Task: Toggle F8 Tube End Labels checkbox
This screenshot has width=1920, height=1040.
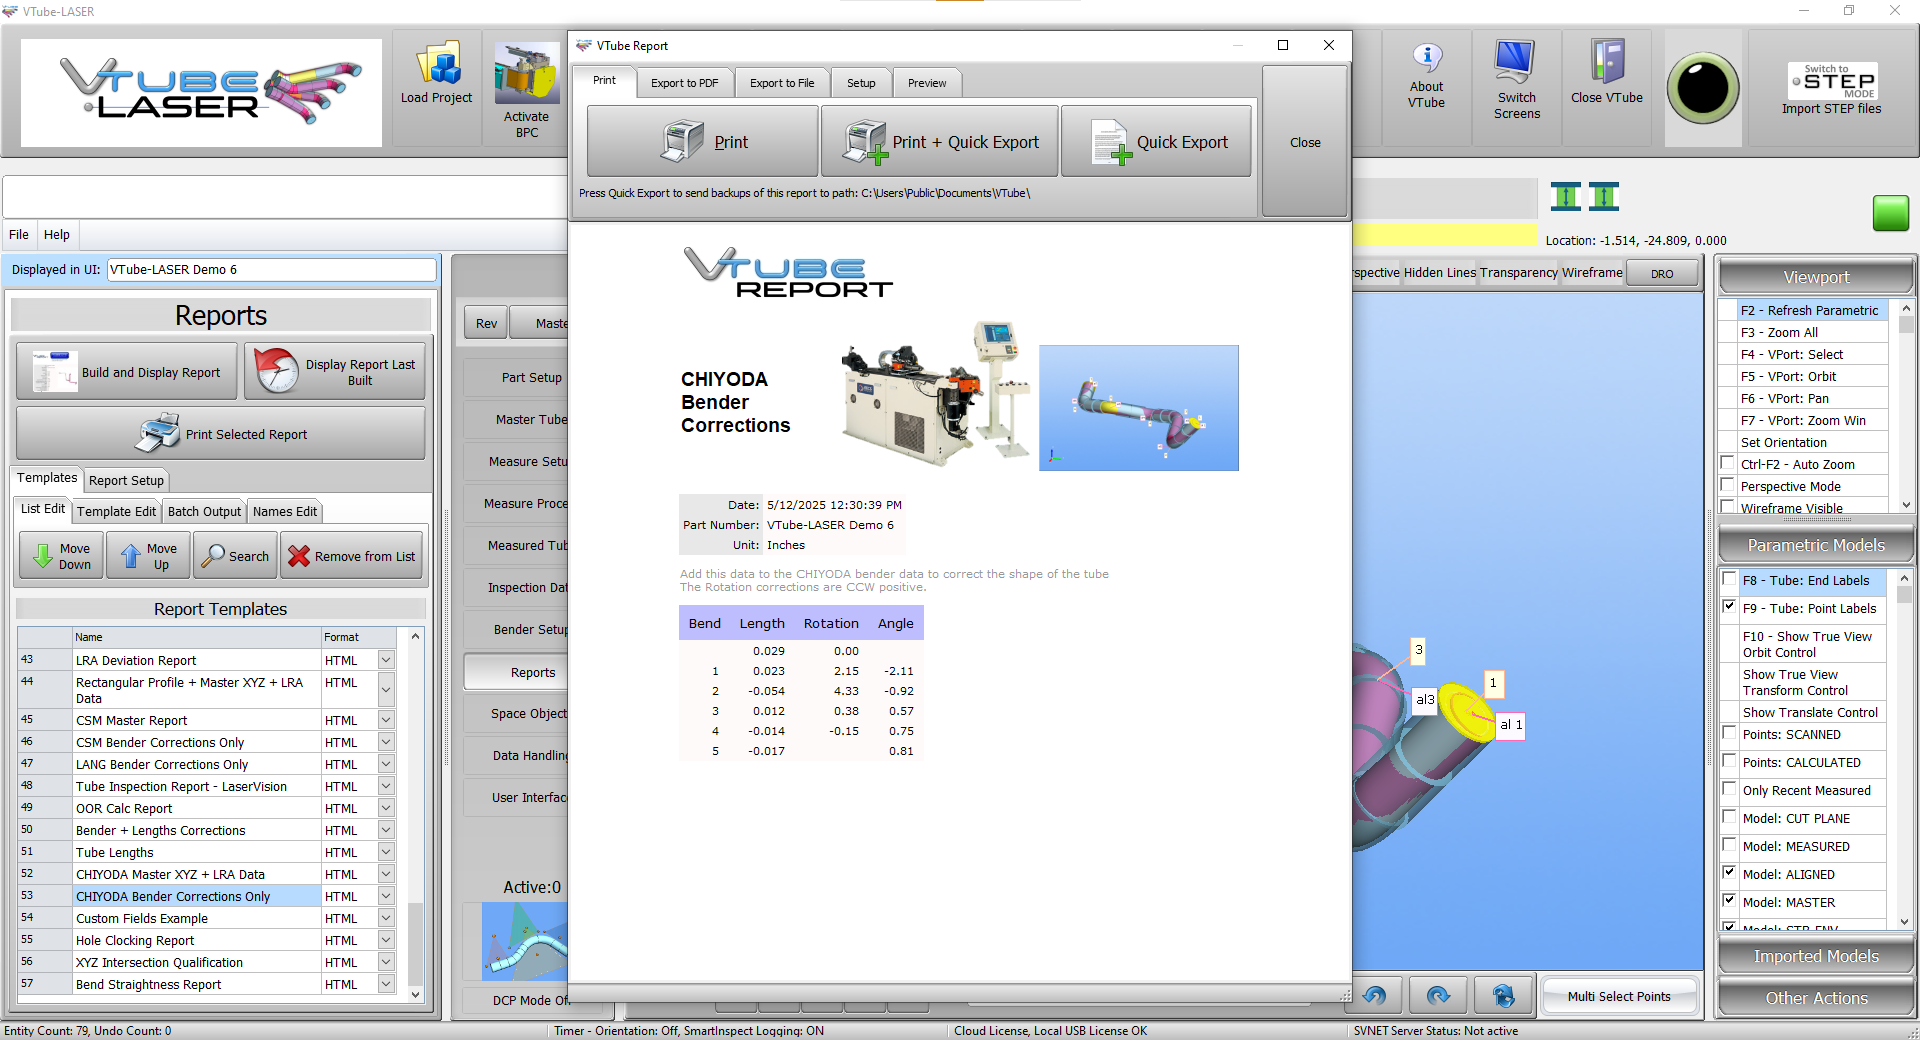Action: 1729,579
